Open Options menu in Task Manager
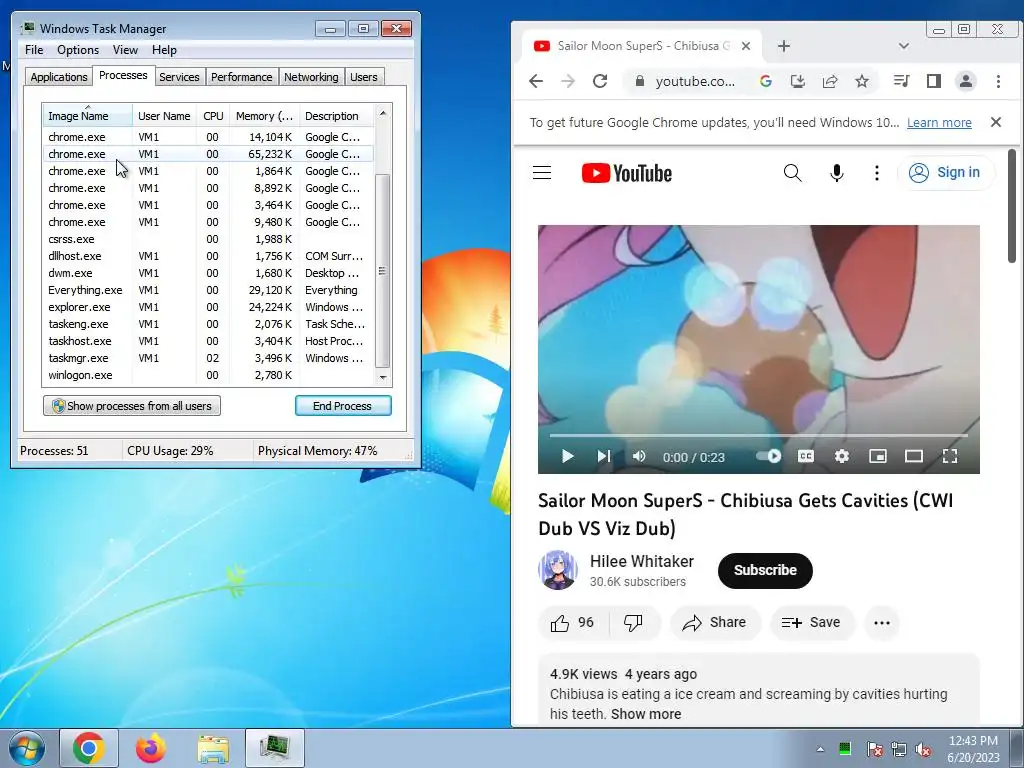This screenshot has height=768, width=1024. (x=78, y=50)
